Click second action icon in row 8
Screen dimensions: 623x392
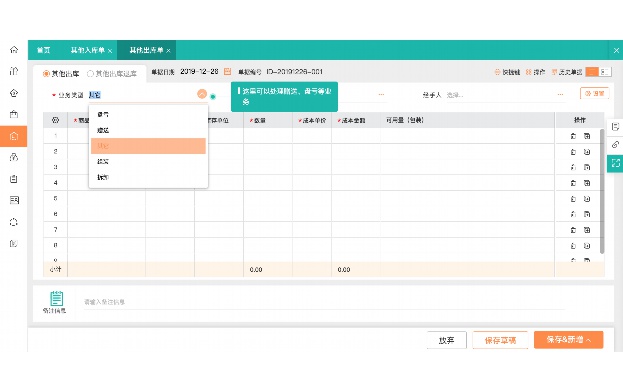pyautogui.click(x=587, y=246)
